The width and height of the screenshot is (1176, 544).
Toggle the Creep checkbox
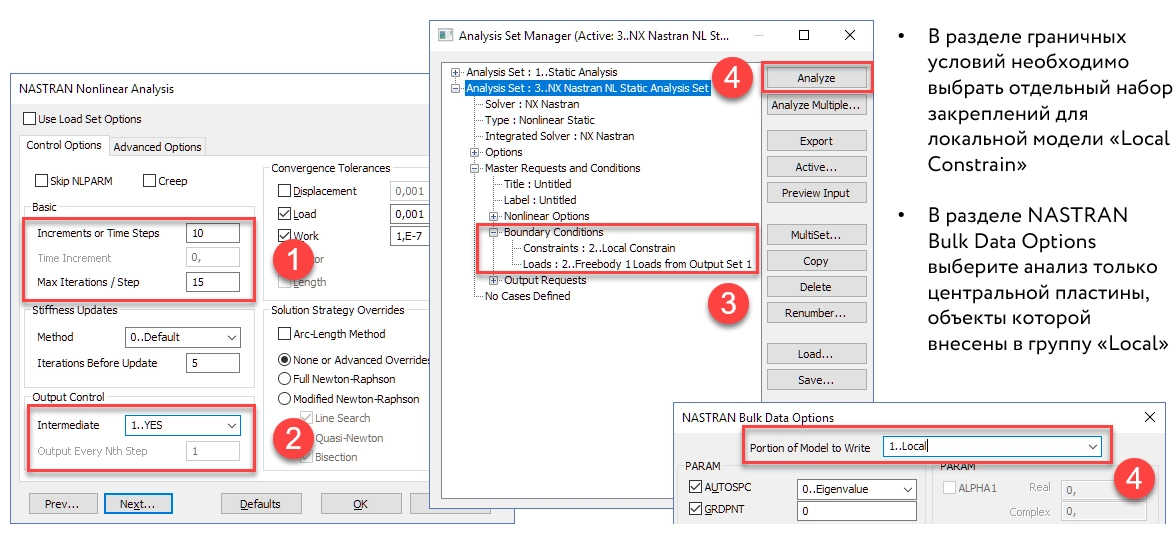pos(148,181)
